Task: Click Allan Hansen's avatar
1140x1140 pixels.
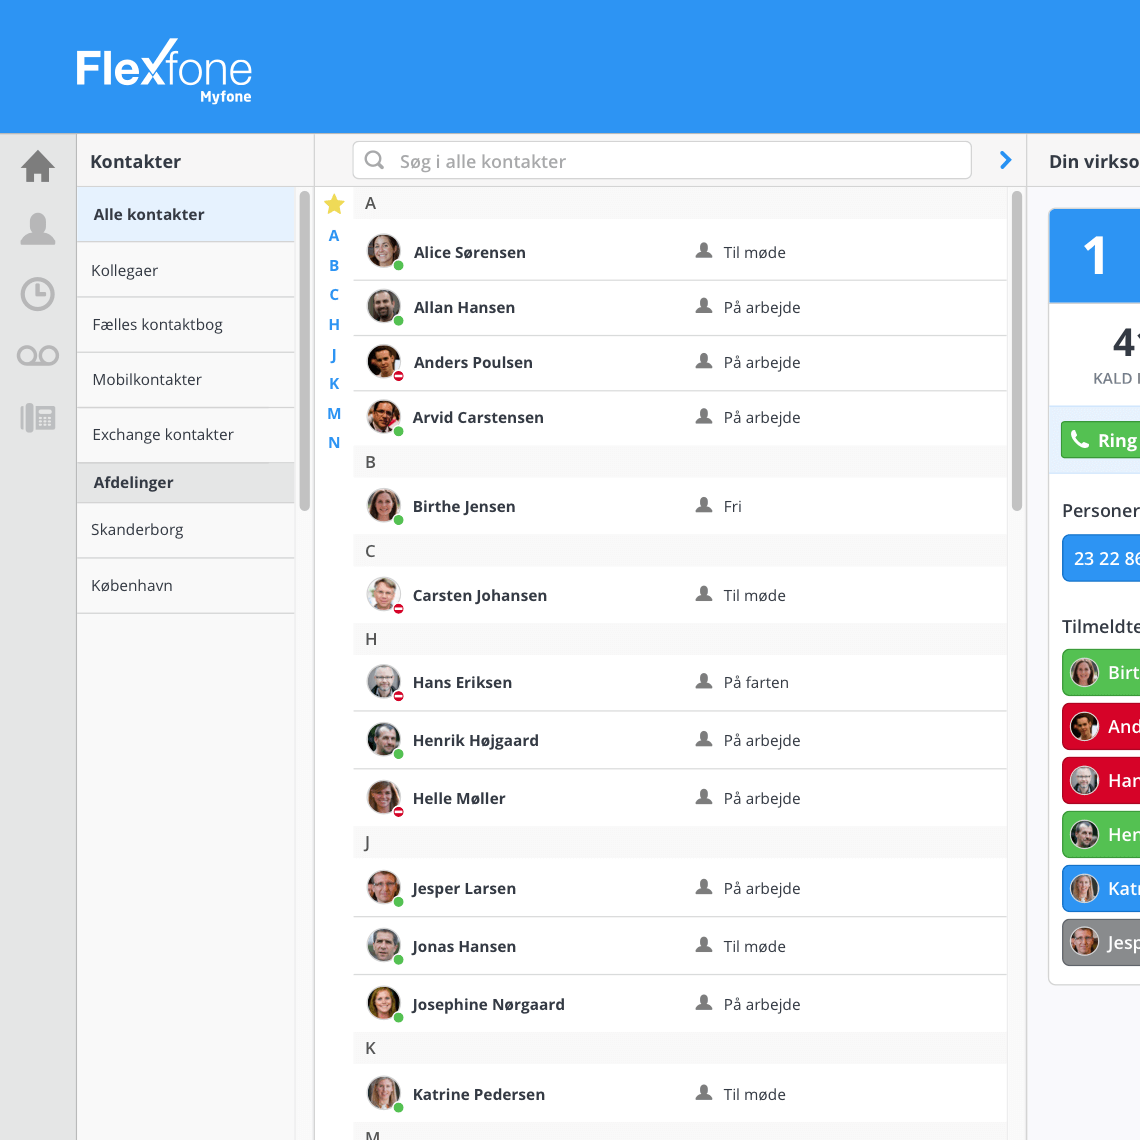Action: 384,307
